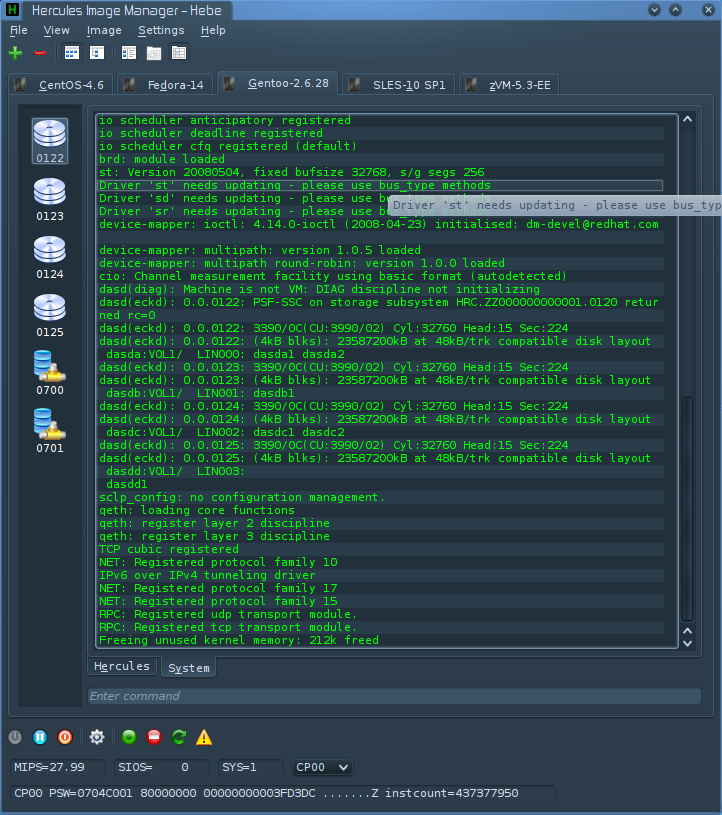Screen dimensions: 722x815
Task: Click the green plus add image icon
Action: [16, 53]
